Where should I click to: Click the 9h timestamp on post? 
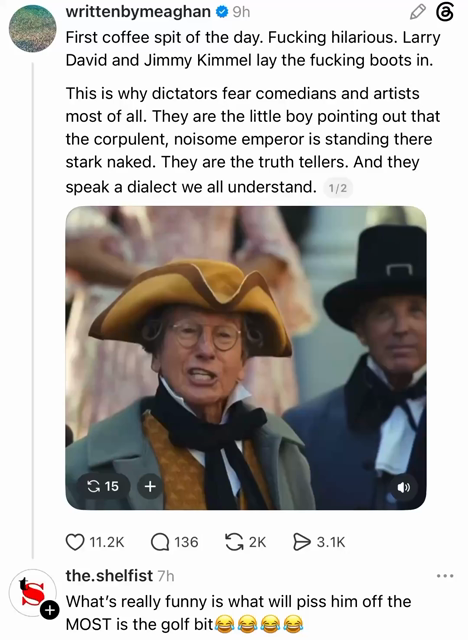point(241,12)
